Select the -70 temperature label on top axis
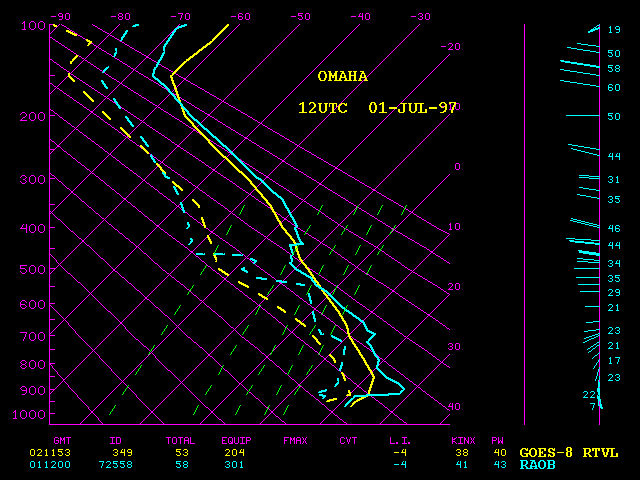 180,17
